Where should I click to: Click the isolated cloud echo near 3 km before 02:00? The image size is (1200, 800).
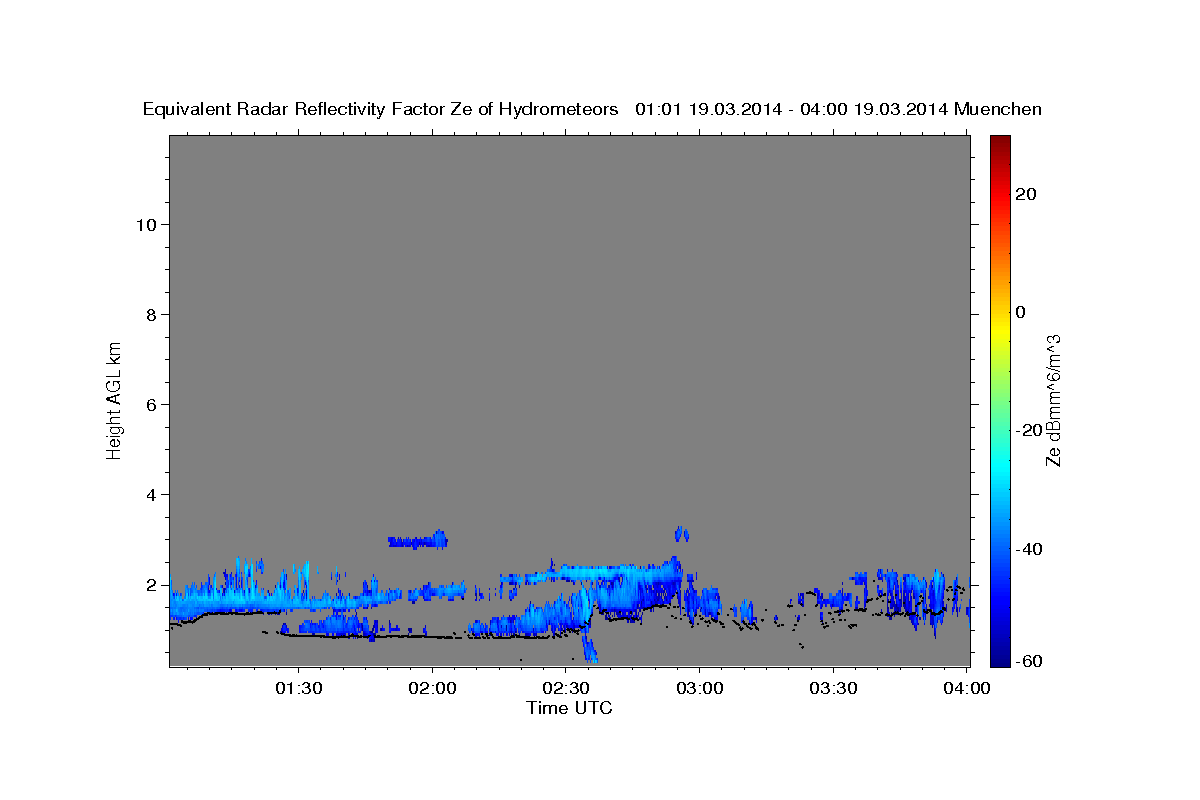[x=418, y=540]
